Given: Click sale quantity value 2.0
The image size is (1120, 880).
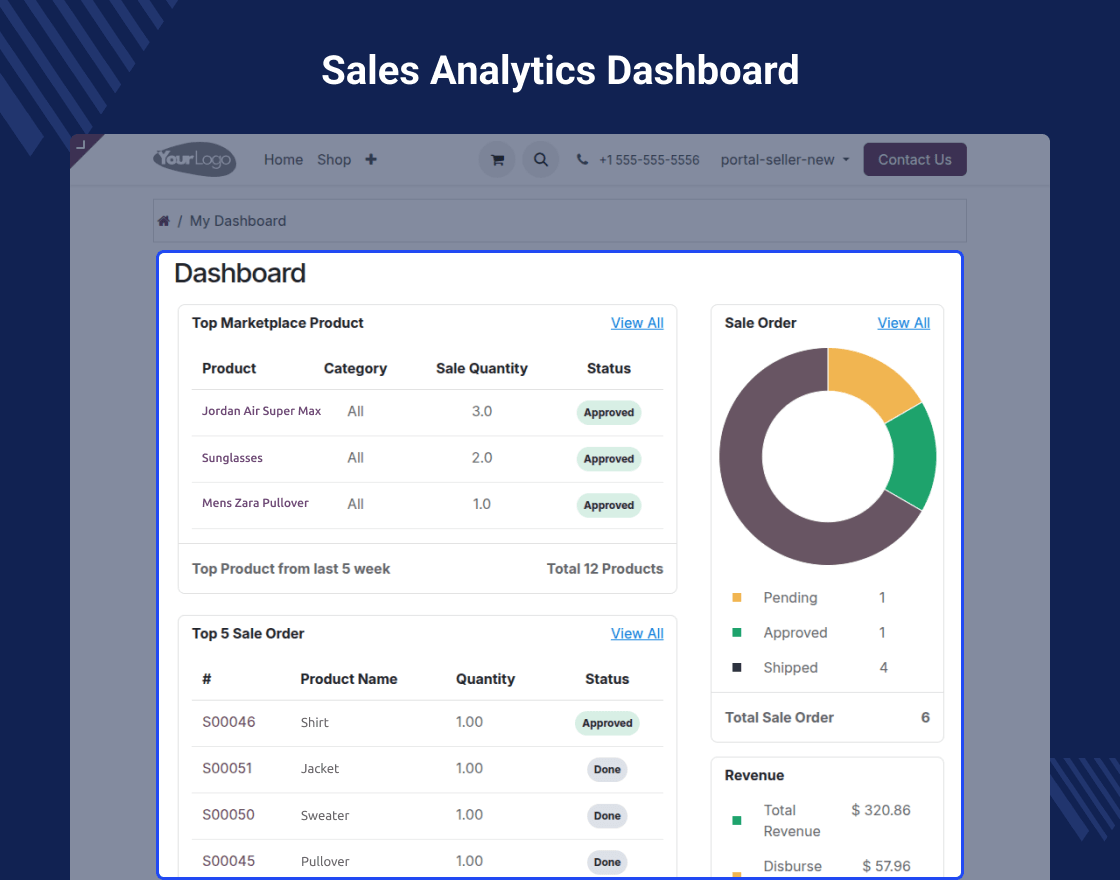Looking at the screenshot, I should pos(481,458).
